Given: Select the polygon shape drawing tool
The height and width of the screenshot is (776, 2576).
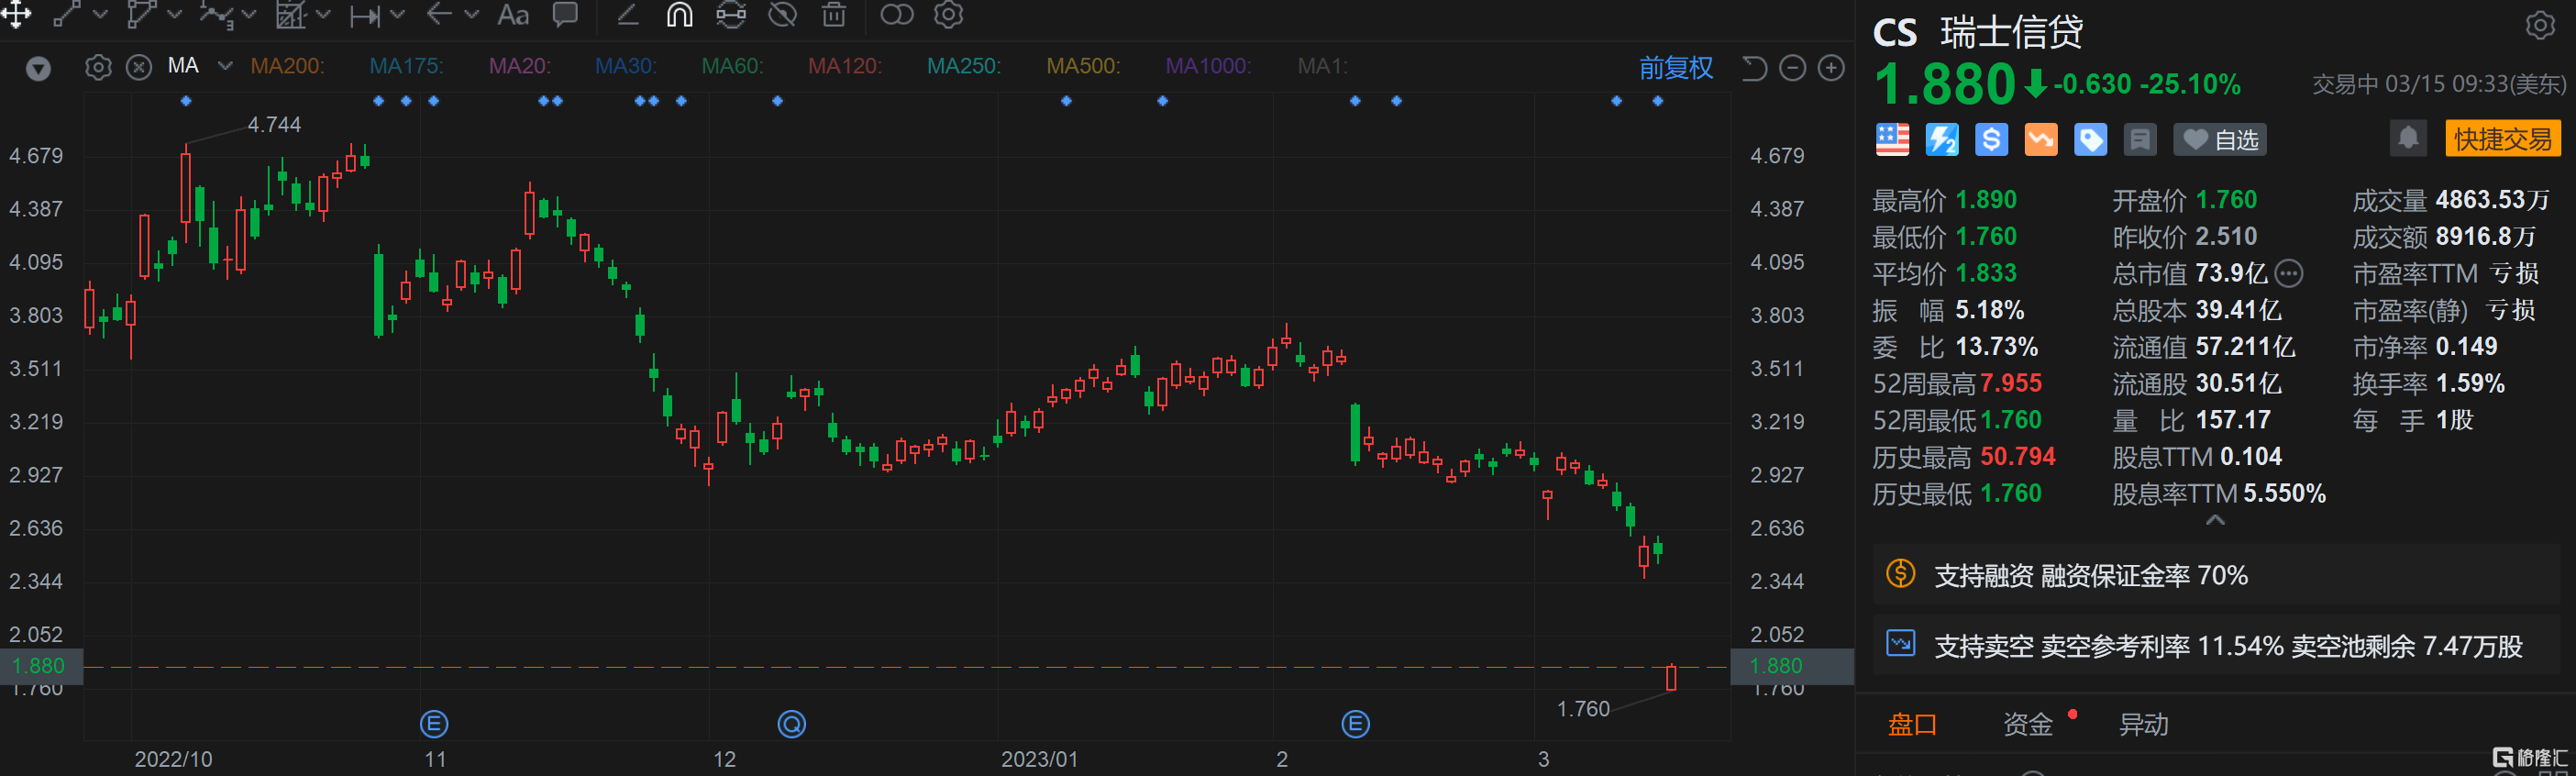Looking at the screenshot, I should click(x=141, y=14).
